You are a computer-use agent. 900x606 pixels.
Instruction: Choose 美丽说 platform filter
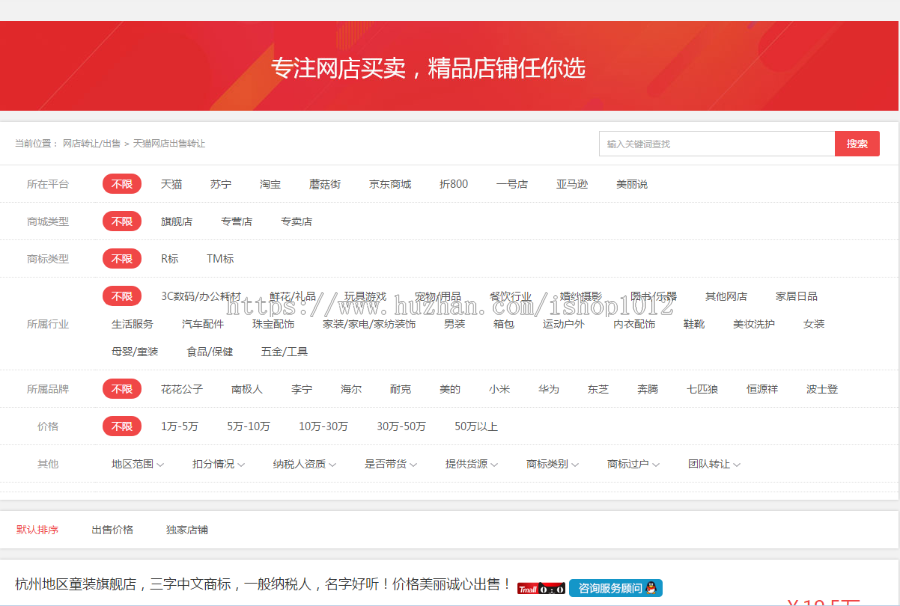(x=631, y=184)
